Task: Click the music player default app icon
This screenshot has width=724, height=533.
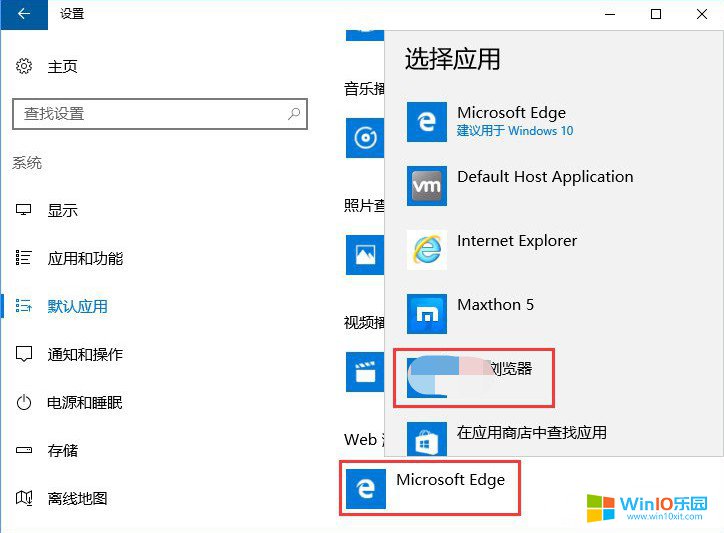Action: [x=365, y=138]
